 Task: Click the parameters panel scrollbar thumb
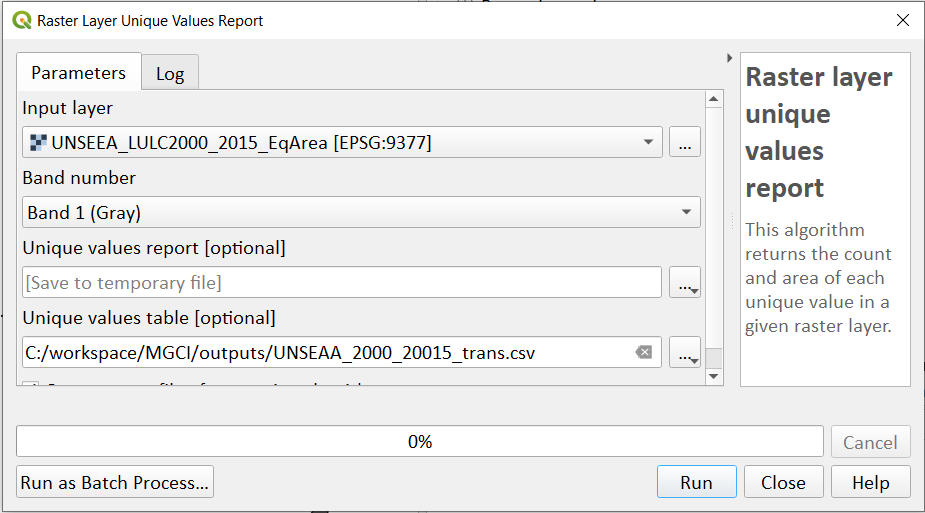point(714,358)
